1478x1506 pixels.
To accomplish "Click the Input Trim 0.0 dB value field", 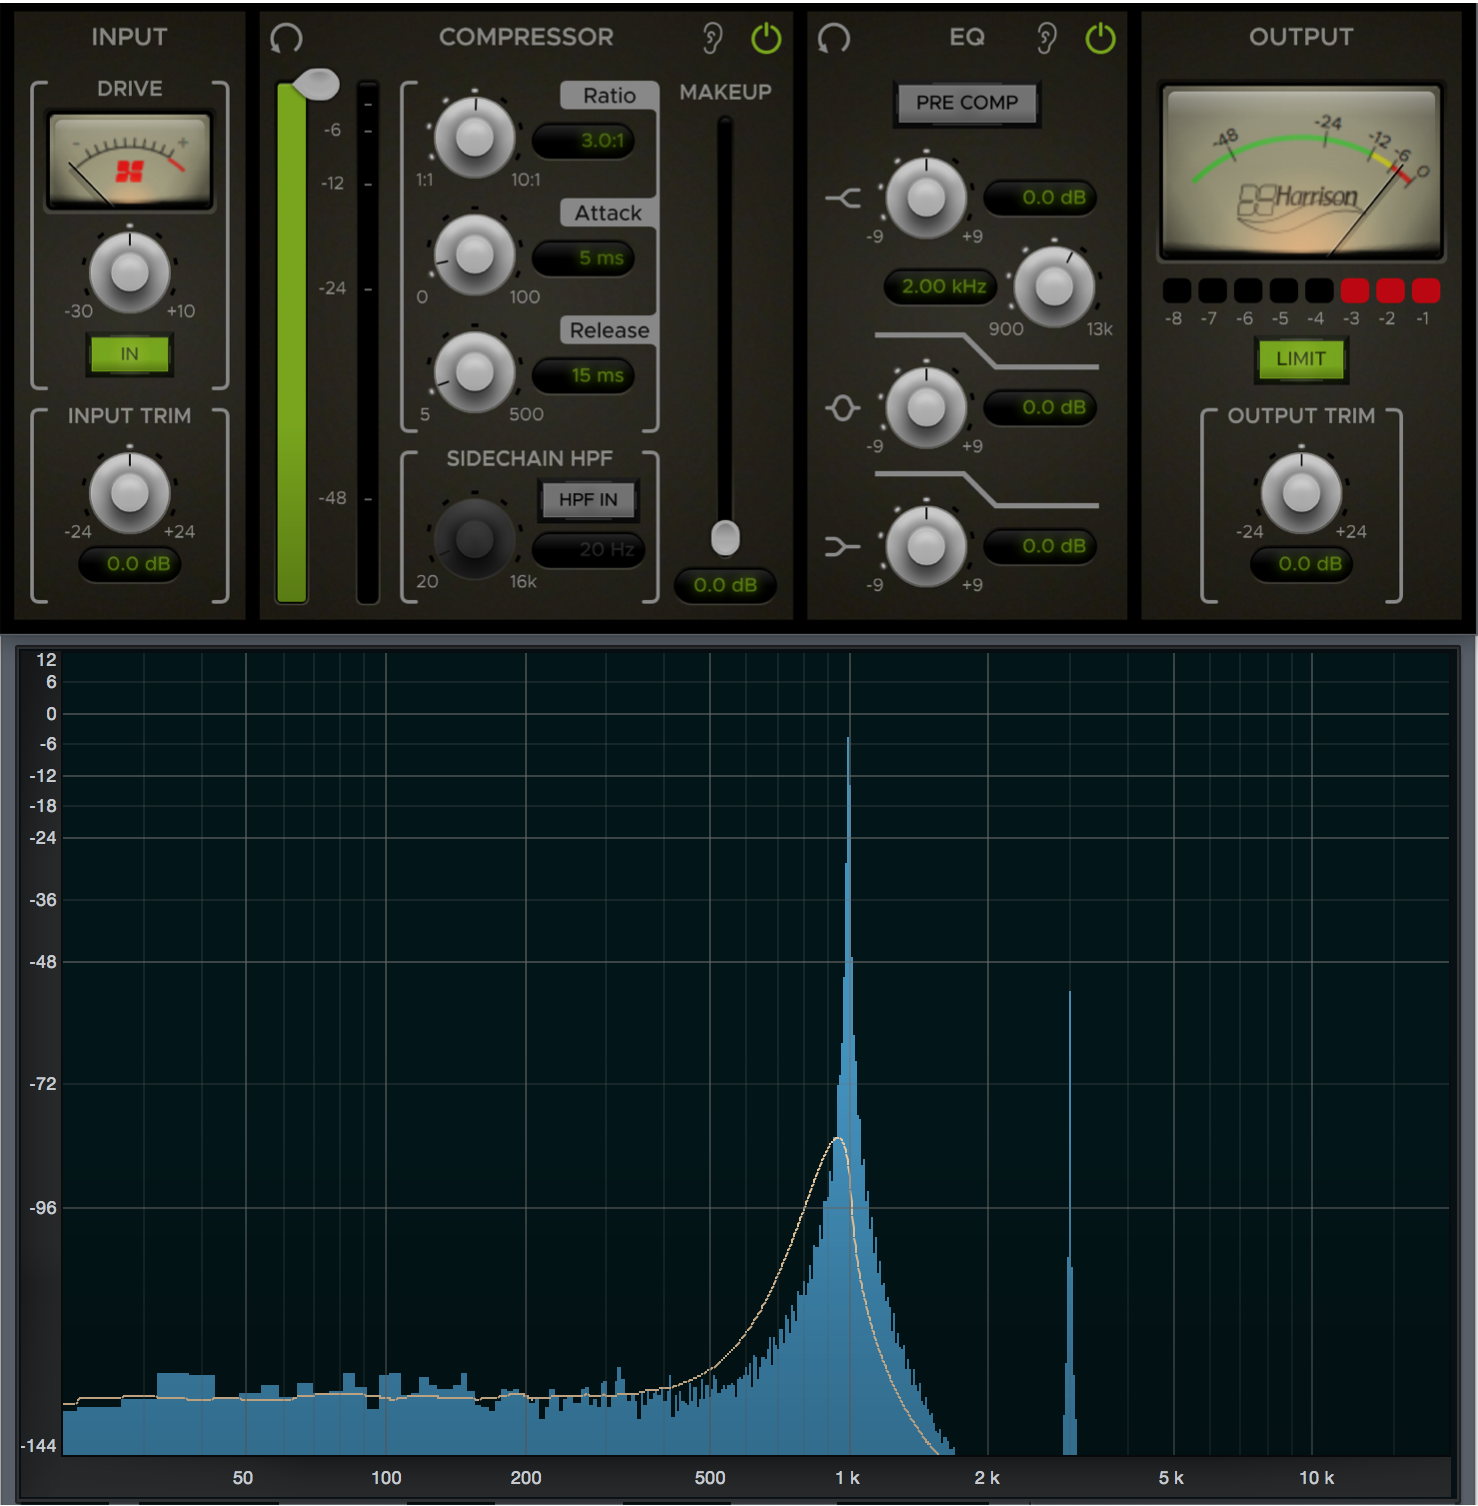I will tap(130, 564).
